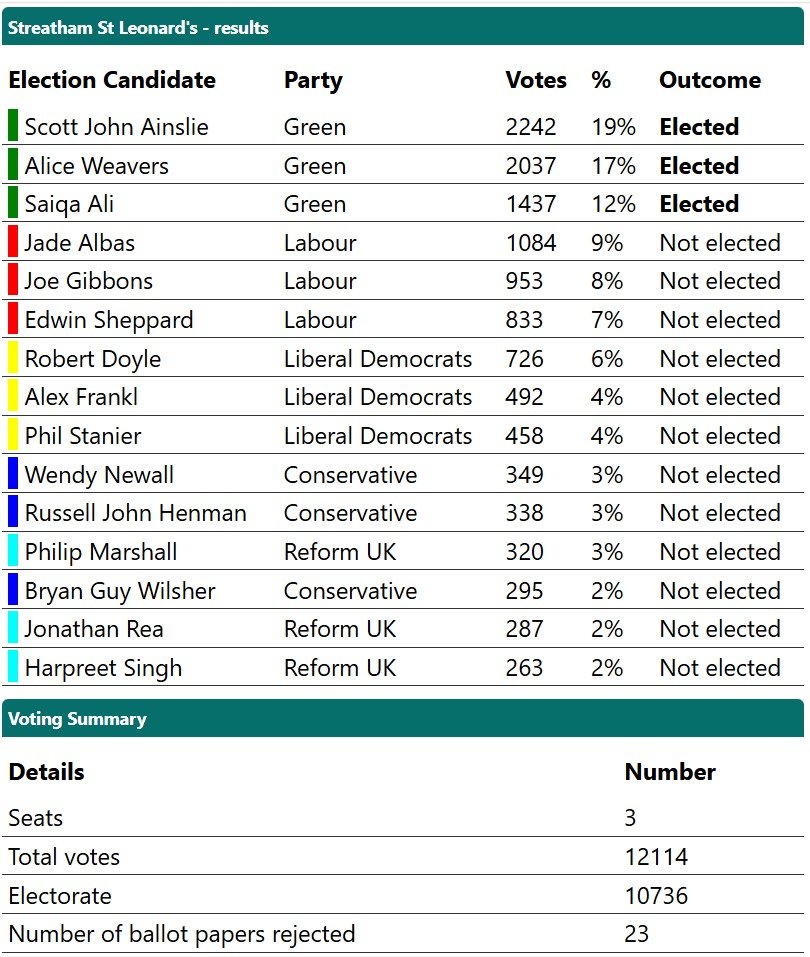Select the Electorate row value 10736

tap(656, 896)
